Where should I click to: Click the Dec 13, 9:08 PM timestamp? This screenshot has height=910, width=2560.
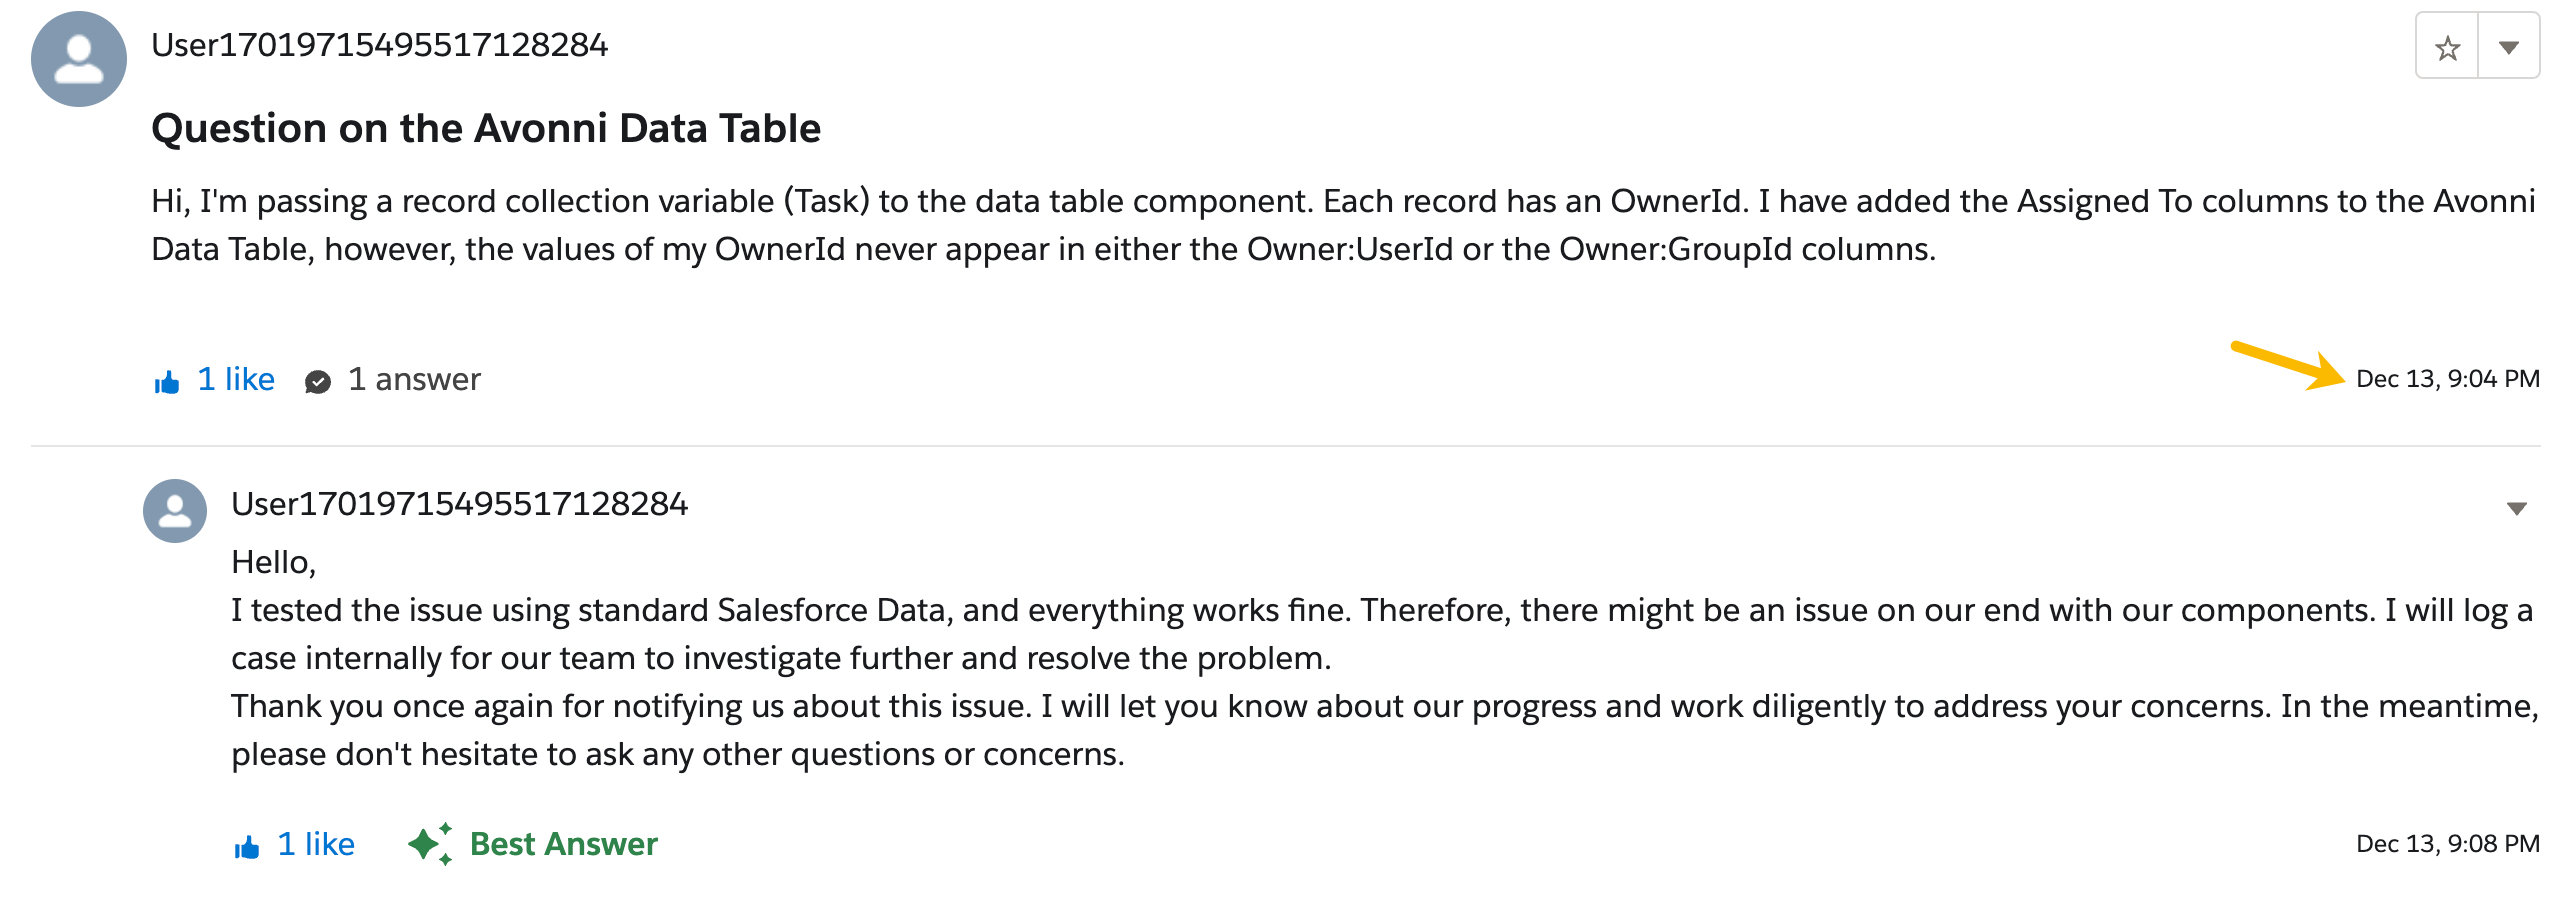pyautogui.click(x=2447, y=844)
